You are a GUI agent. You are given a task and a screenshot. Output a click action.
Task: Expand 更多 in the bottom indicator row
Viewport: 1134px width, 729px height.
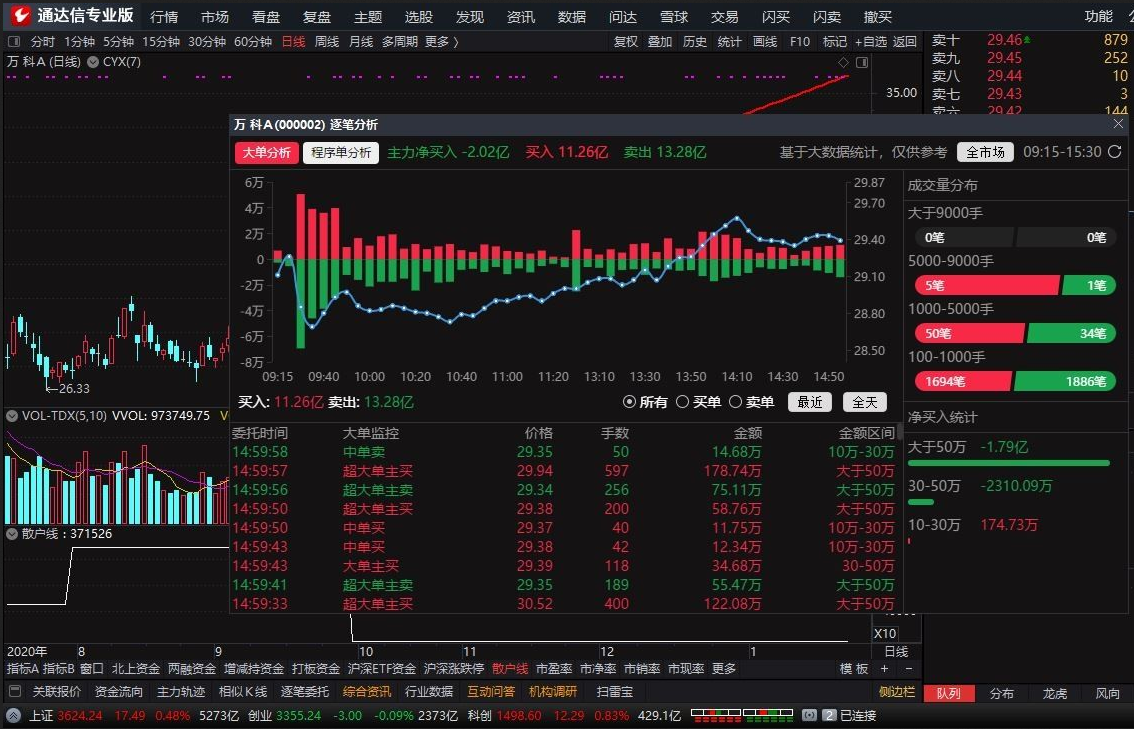[723, 669]
